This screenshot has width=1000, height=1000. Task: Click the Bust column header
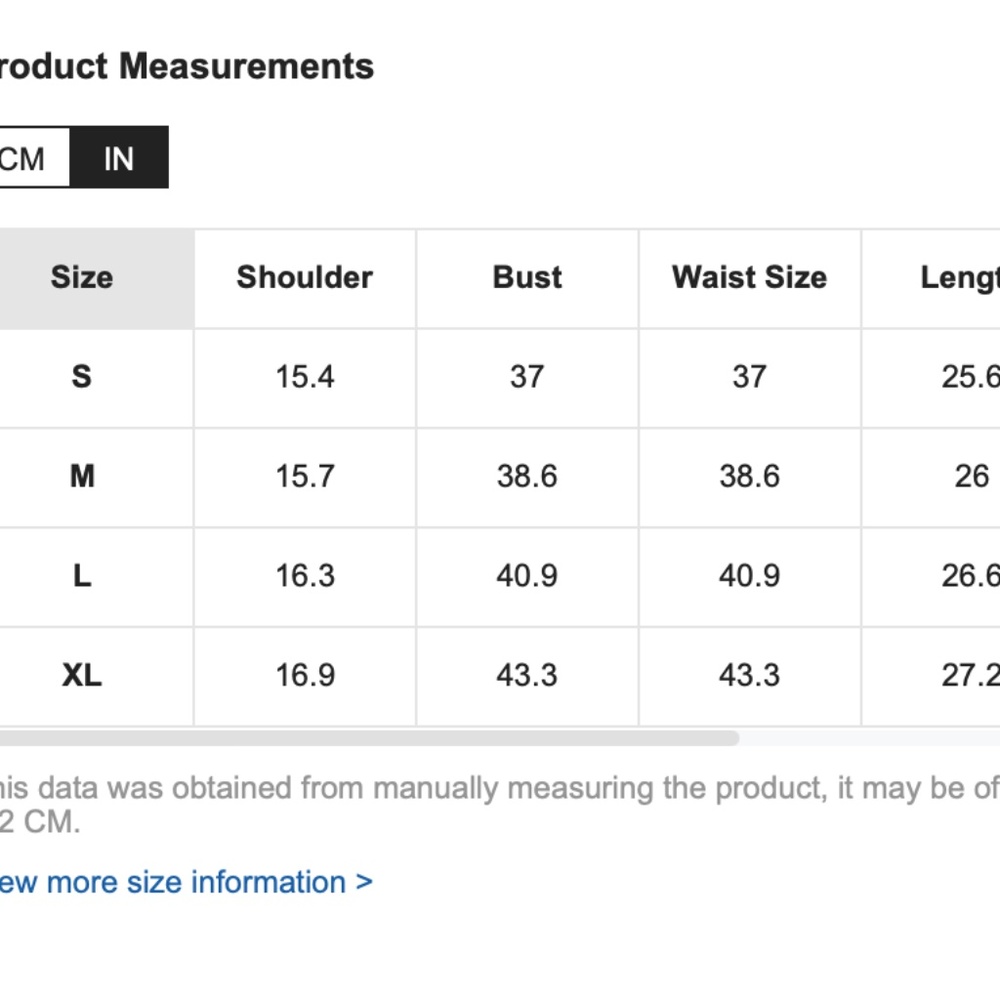527,277
